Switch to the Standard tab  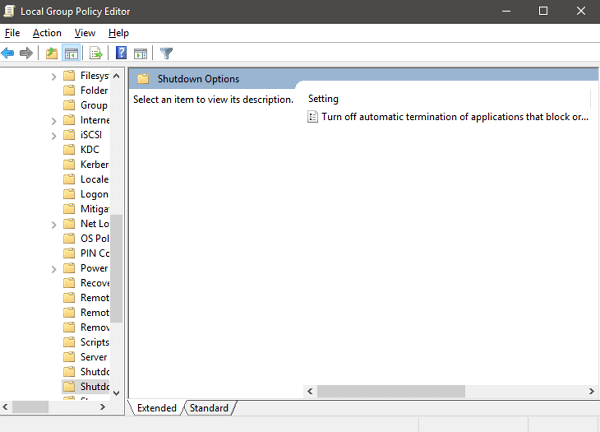pos(209,408)
